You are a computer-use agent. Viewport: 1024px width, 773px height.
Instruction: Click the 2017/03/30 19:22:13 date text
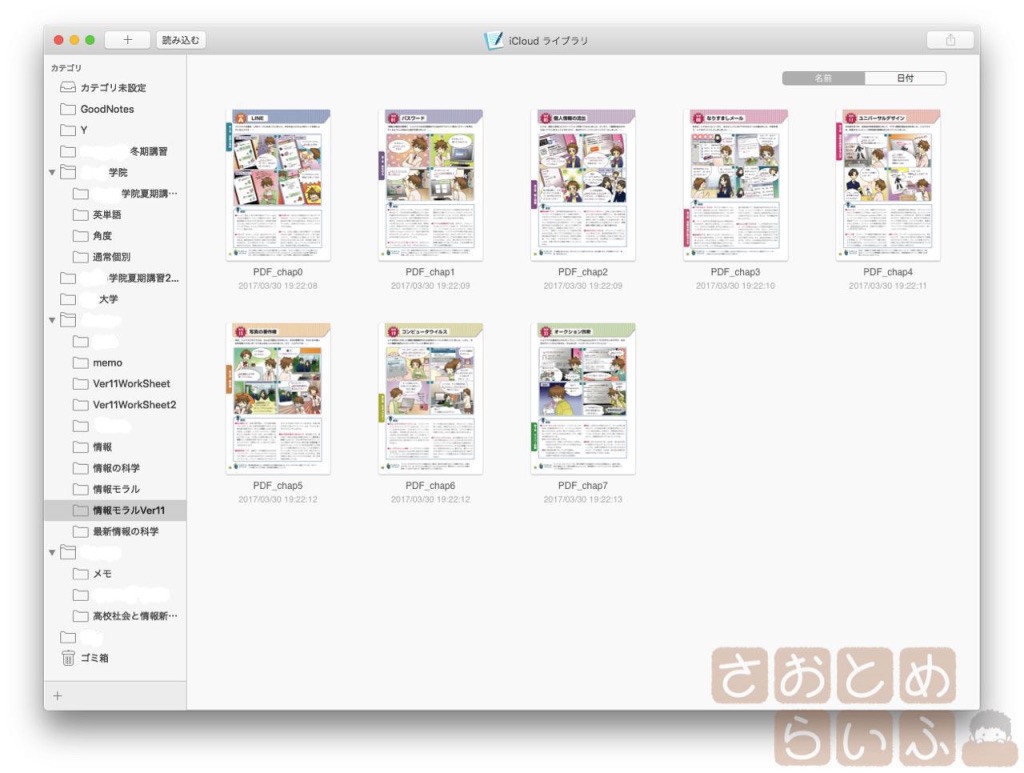click(583, 499)
